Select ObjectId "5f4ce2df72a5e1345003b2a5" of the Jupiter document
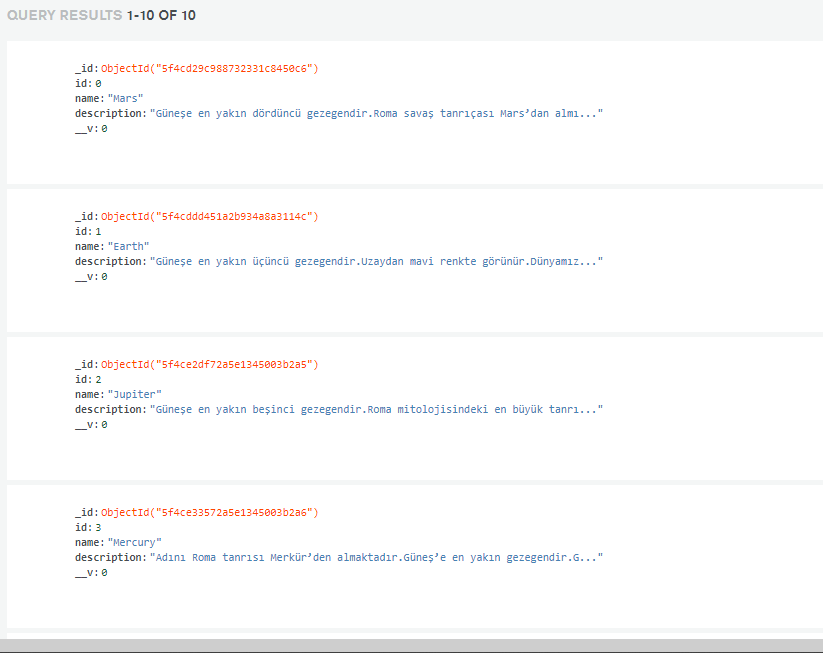Viewport: 823px width, 653px height. [209, 364]
